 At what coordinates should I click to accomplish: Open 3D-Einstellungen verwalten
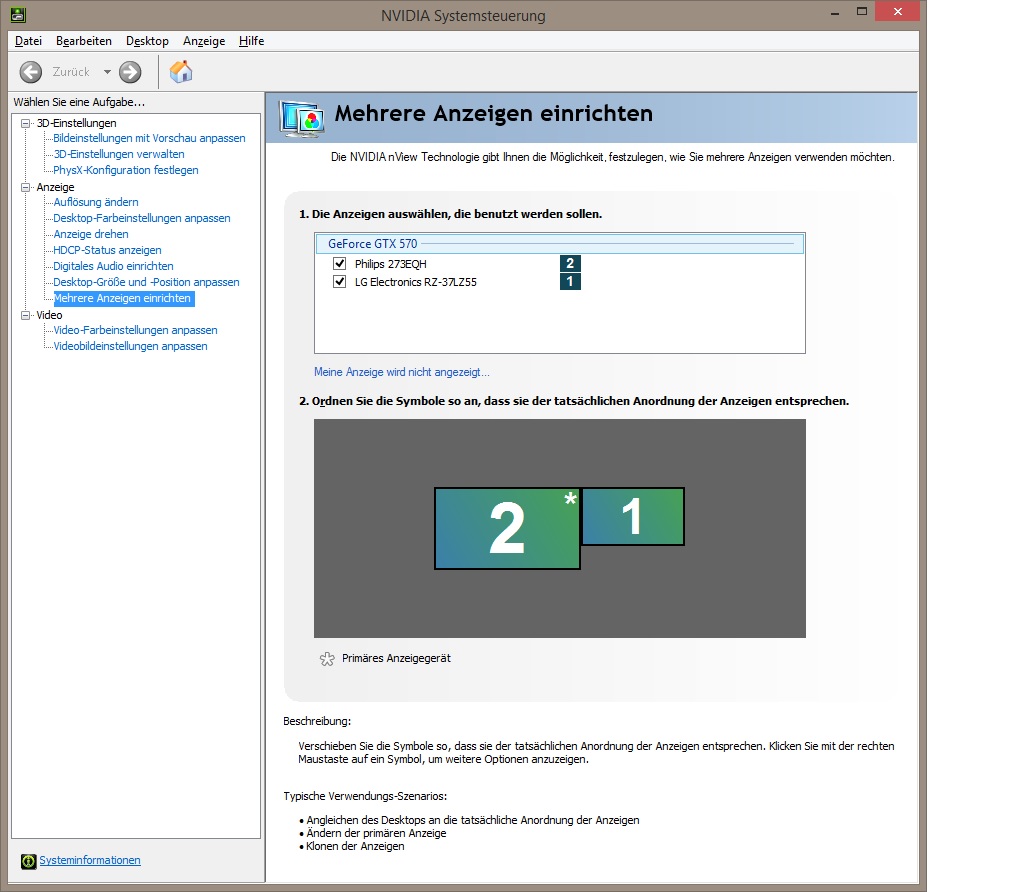pyautogui.click(x=119, y=154)
